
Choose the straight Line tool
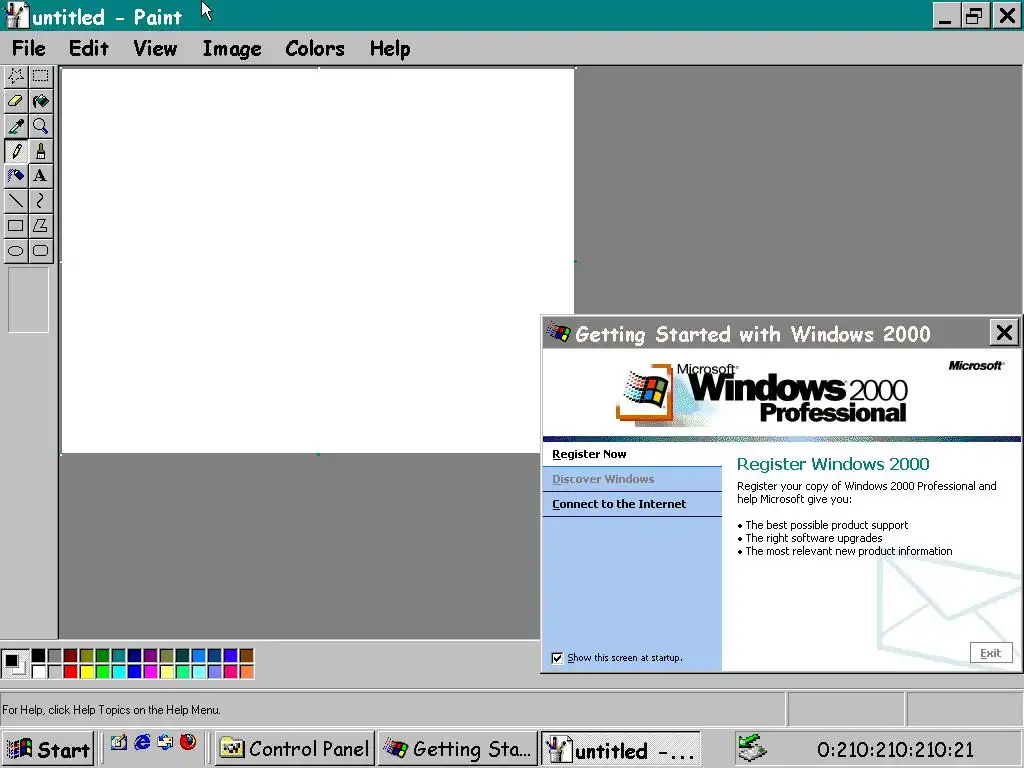[x=16, y=200]
